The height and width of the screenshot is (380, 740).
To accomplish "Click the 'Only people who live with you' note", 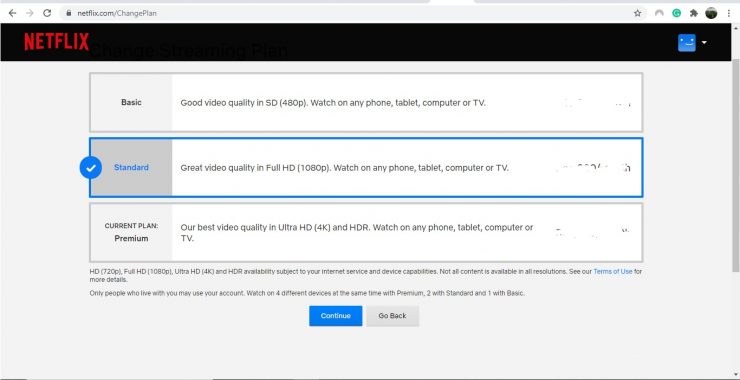I will pos(307,293).
